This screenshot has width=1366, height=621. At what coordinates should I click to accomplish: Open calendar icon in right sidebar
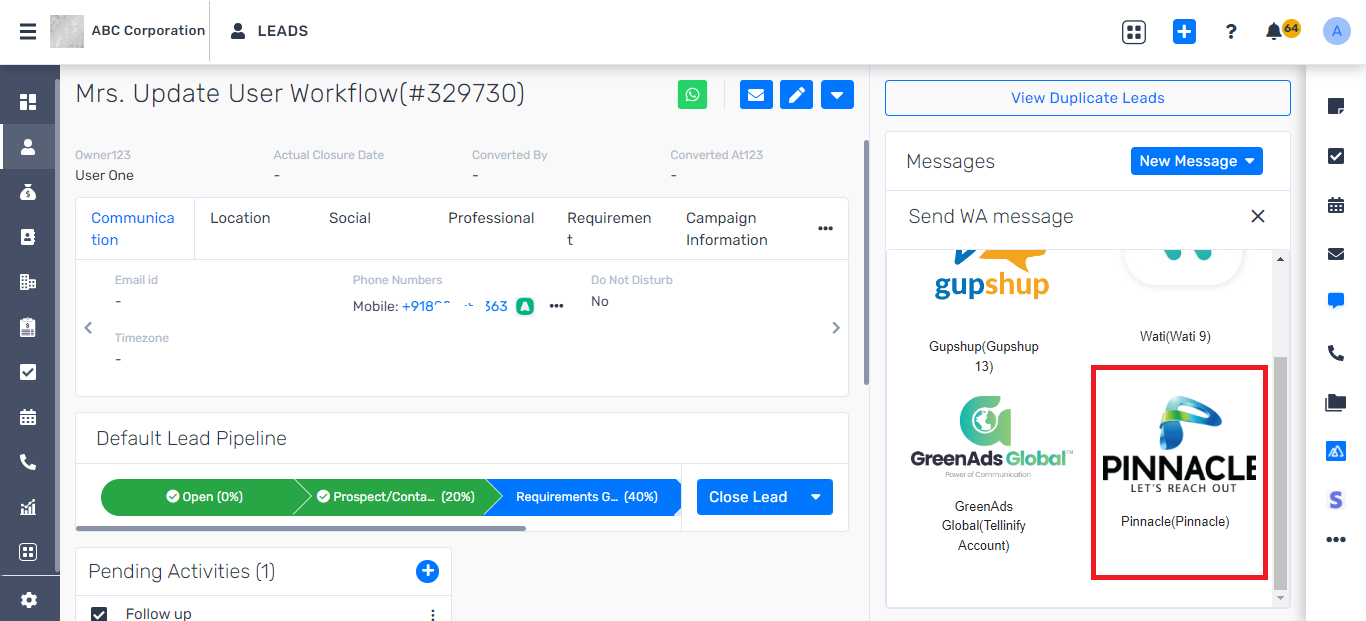[x=1336, y=205]
